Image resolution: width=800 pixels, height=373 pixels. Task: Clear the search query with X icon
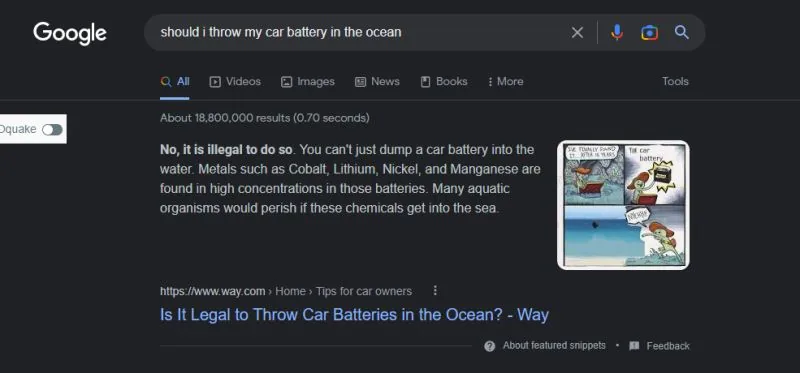pos(577,33)
